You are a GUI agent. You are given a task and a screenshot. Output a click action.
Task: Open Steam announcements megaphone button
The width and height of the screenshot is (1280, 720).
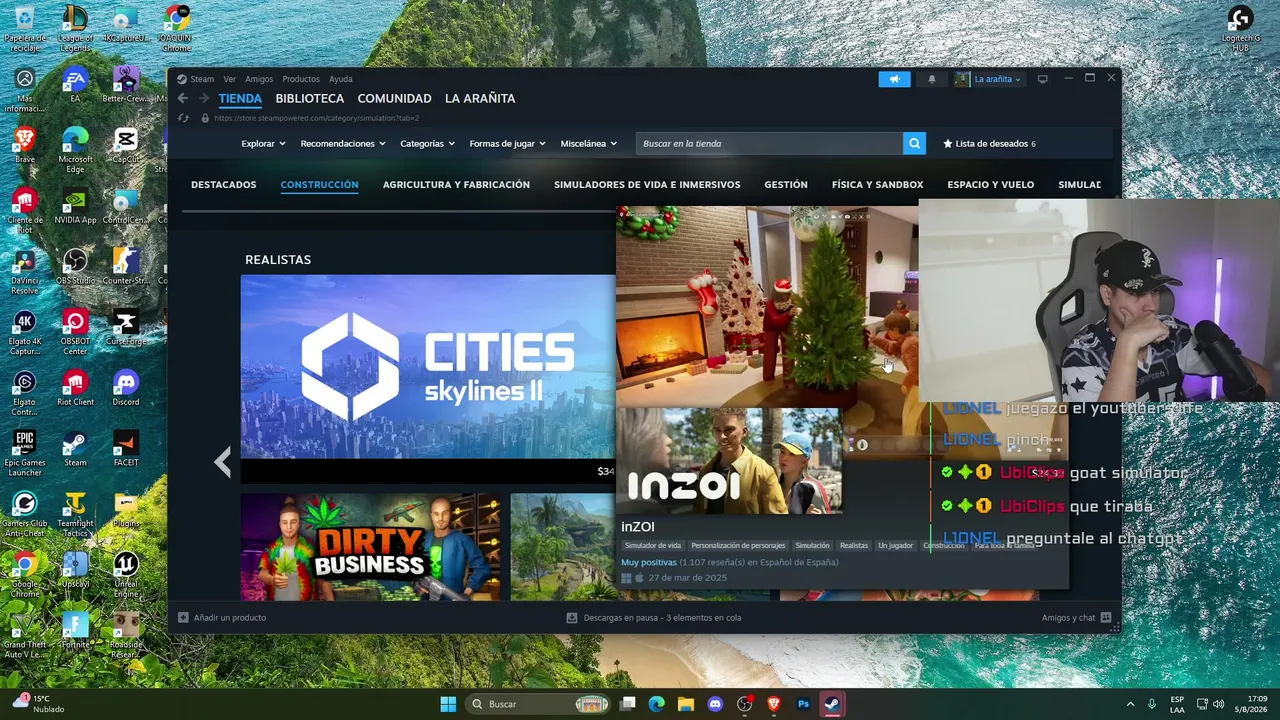(895, 79)
